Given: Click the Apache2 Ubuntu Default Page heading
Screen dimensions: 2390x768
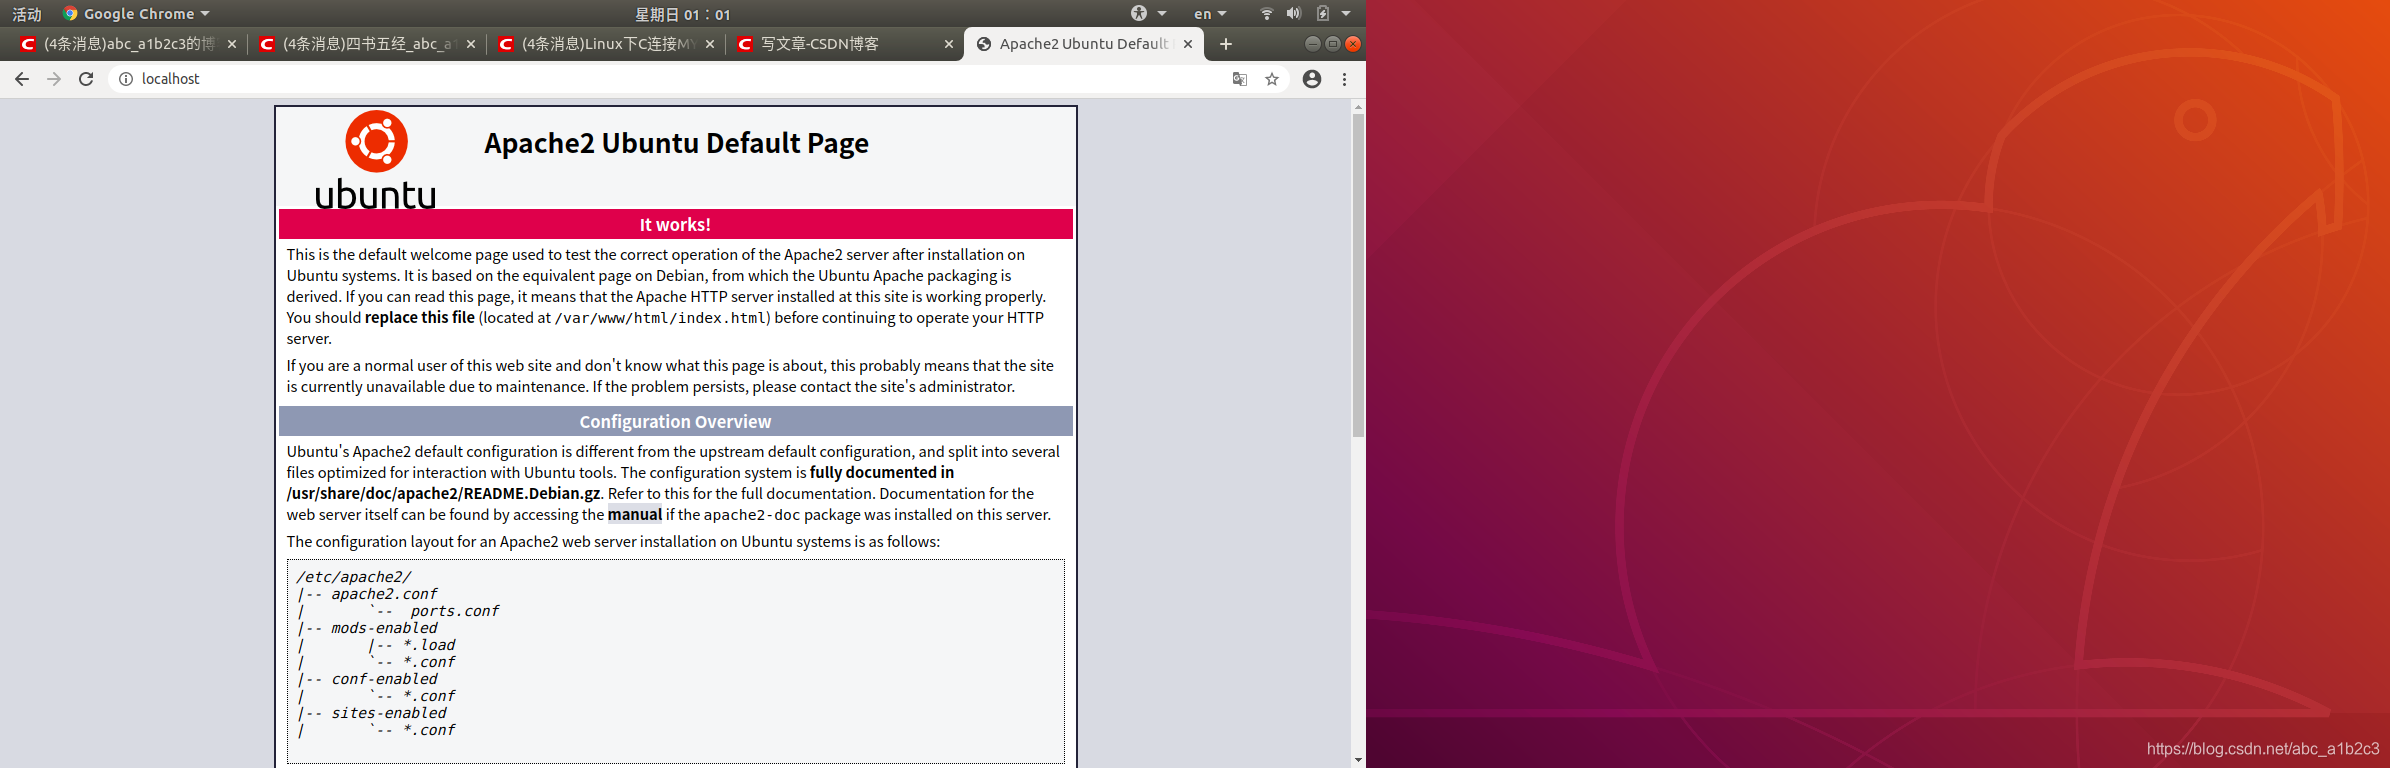Looking at the screenshot, I should [x=676, y=143].
